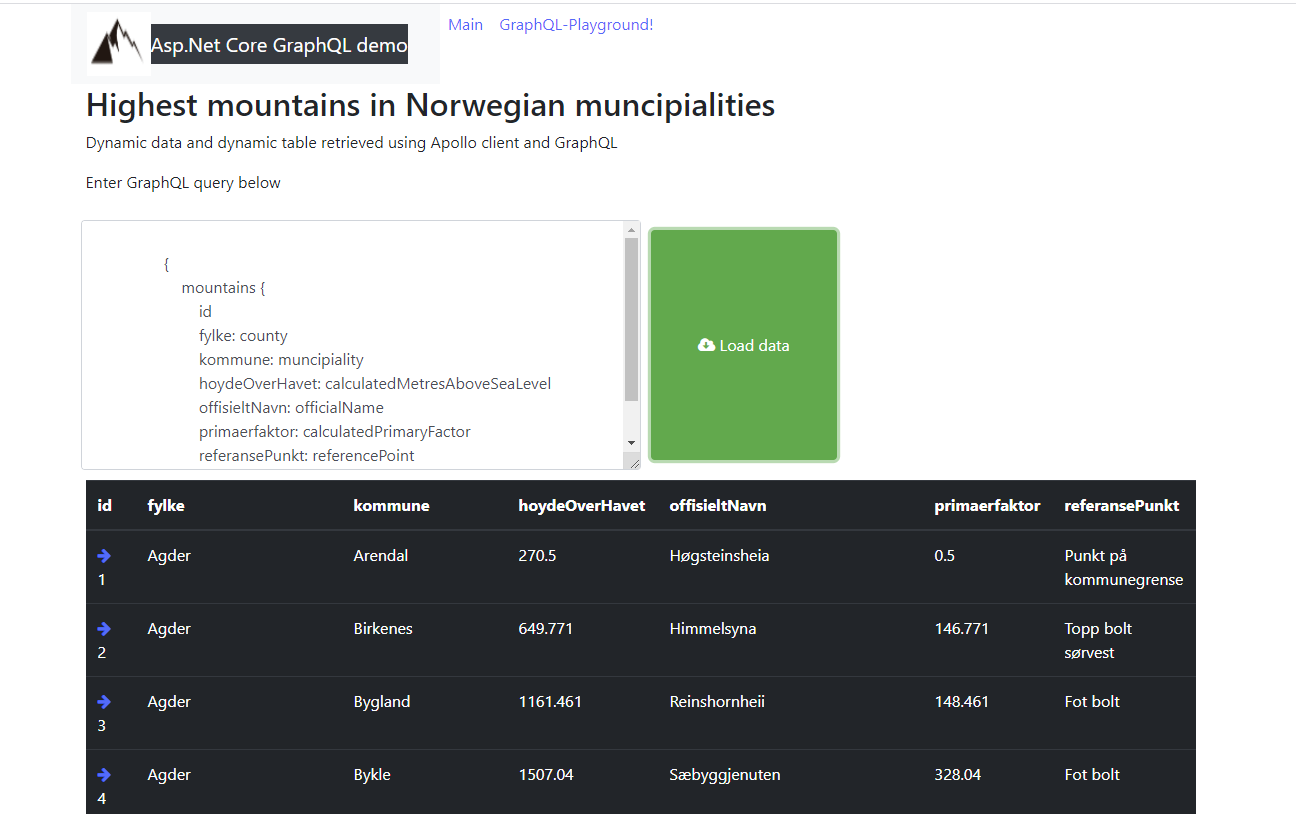Click arrow icon in Bykle row

104,775
